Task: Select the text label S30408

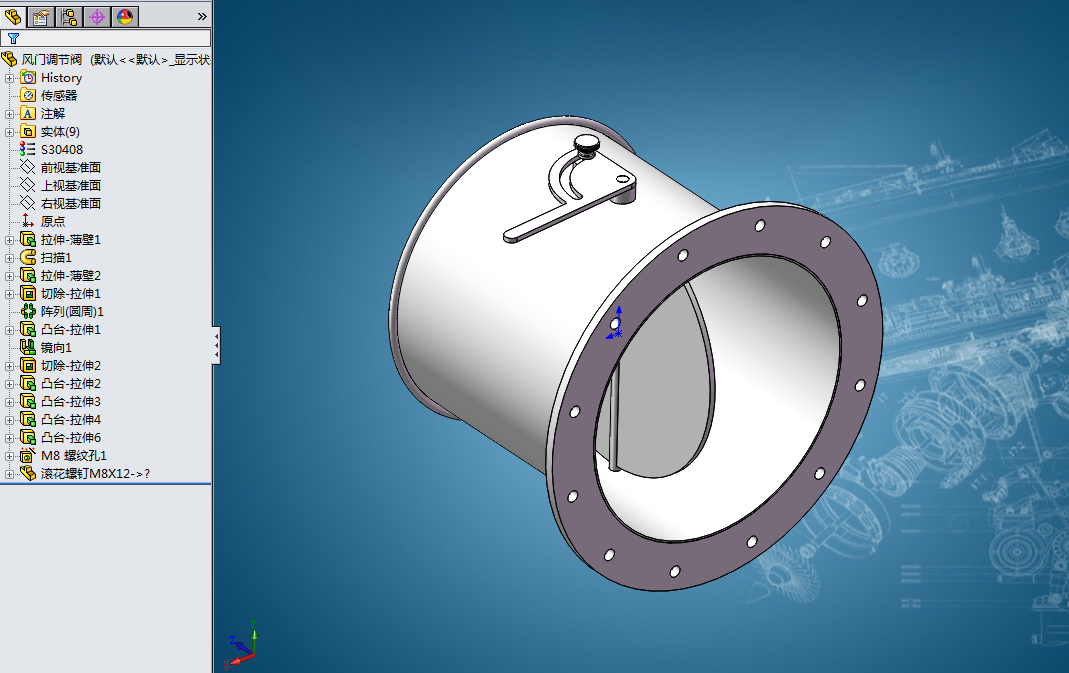Action: click(x=62, y=150)
